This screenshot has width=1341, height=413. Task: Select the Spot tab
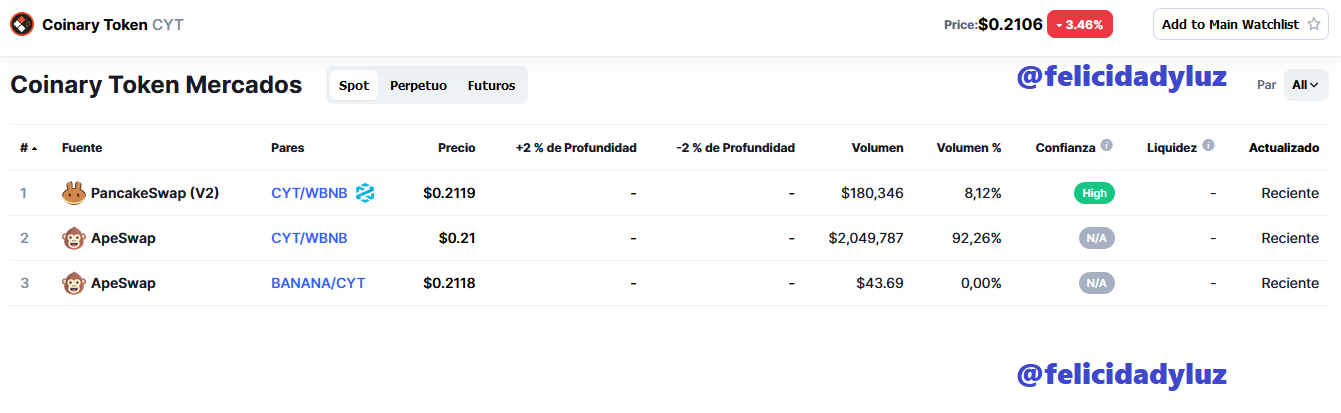354,85
